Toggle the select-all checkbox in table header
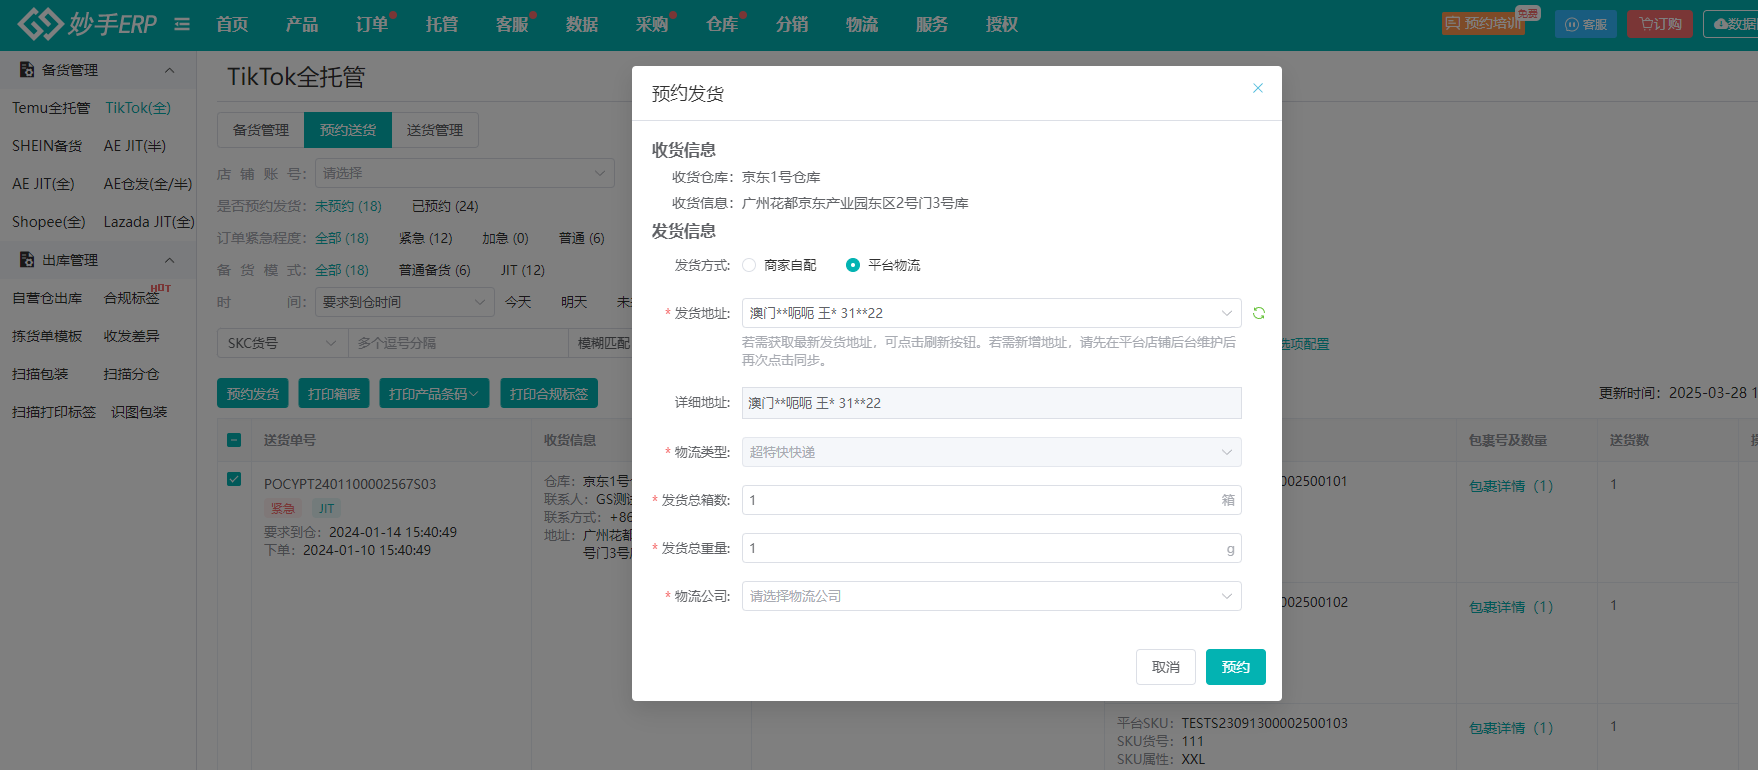 pyautogui.click(x=234, y=440)
